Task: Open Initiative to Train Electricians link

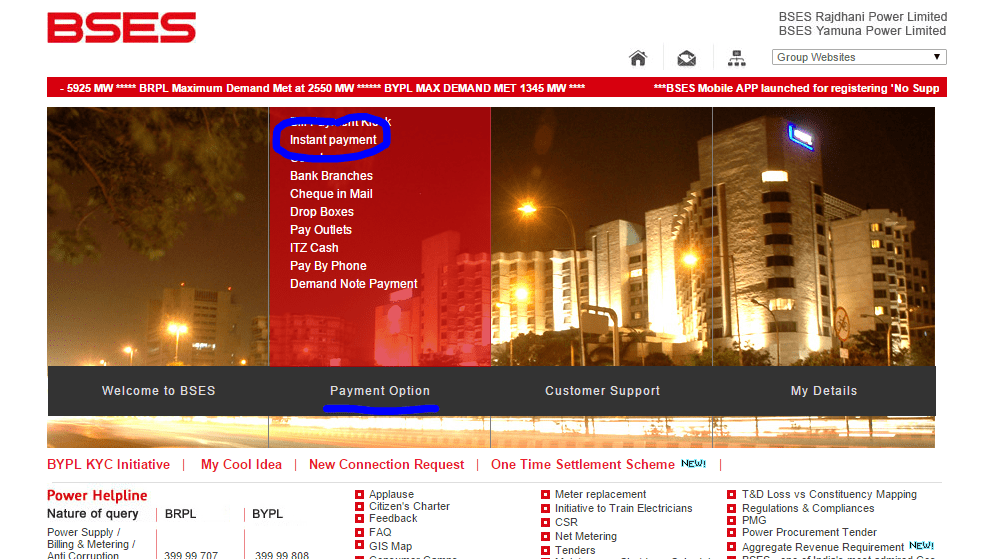Action: click(623, 508)
